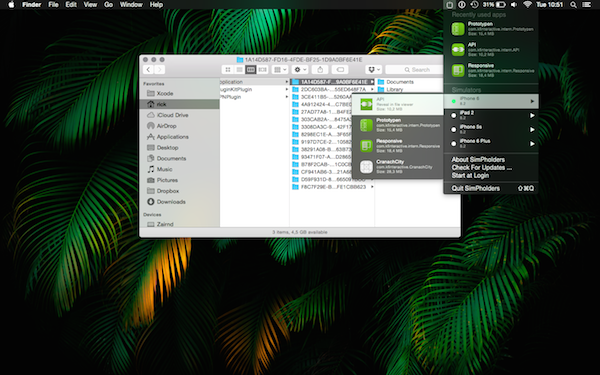Open the volume control in menu bar

[514, 5]
